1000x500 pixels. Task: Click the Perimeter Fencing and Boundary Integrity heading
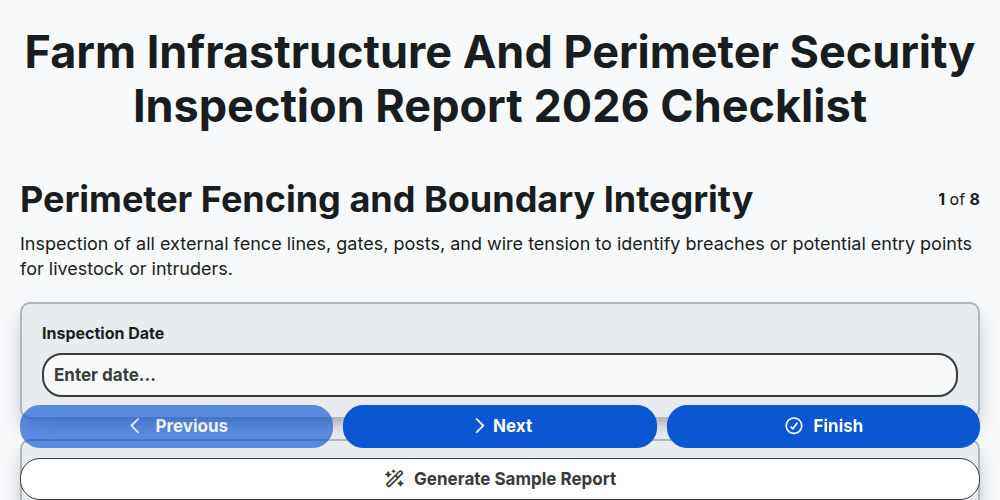(386, 200)
